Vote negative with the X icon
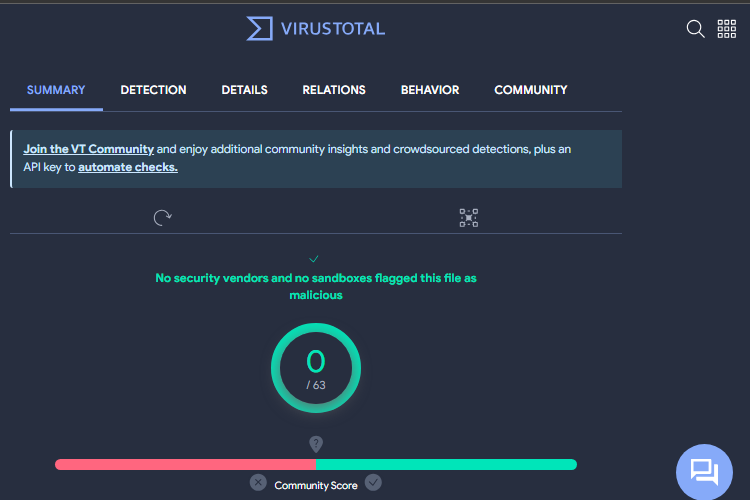Screen dimensions: 750x500 tap(258, 482)
